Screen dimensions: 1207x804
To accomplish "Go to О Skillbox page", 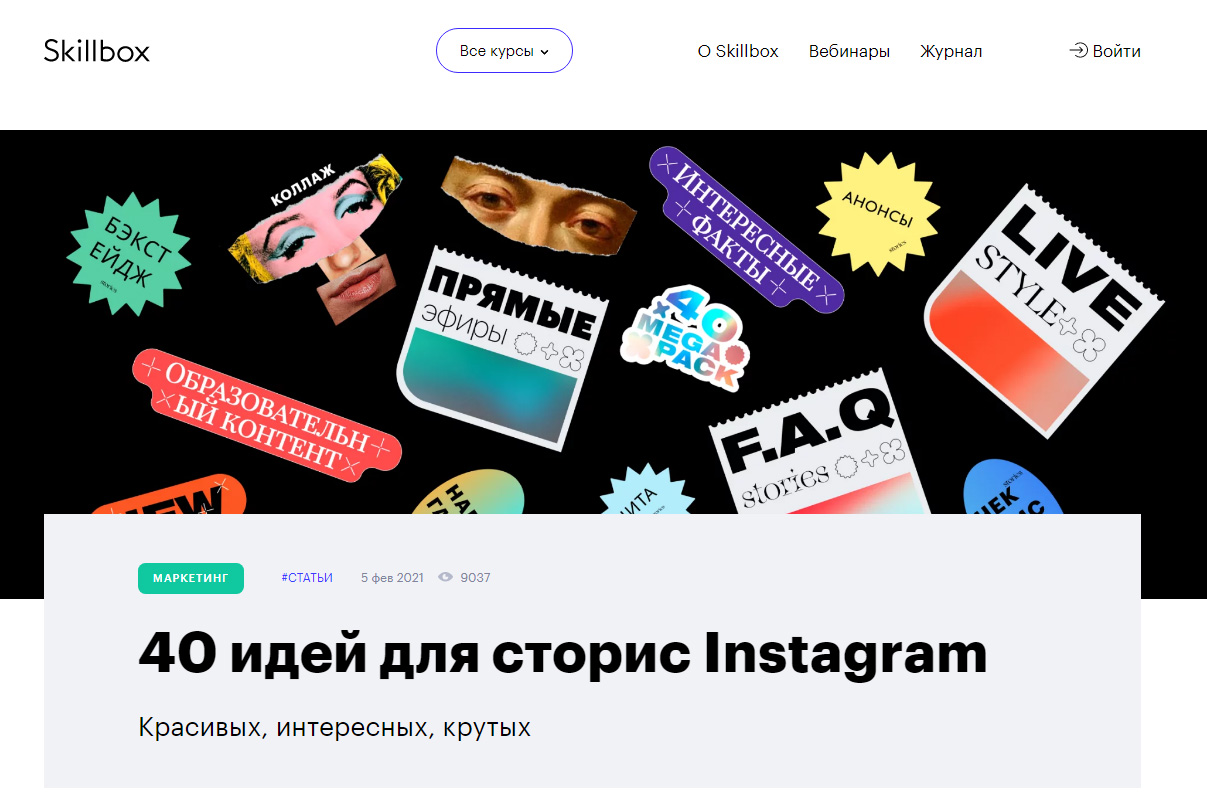I will (738, 51).
